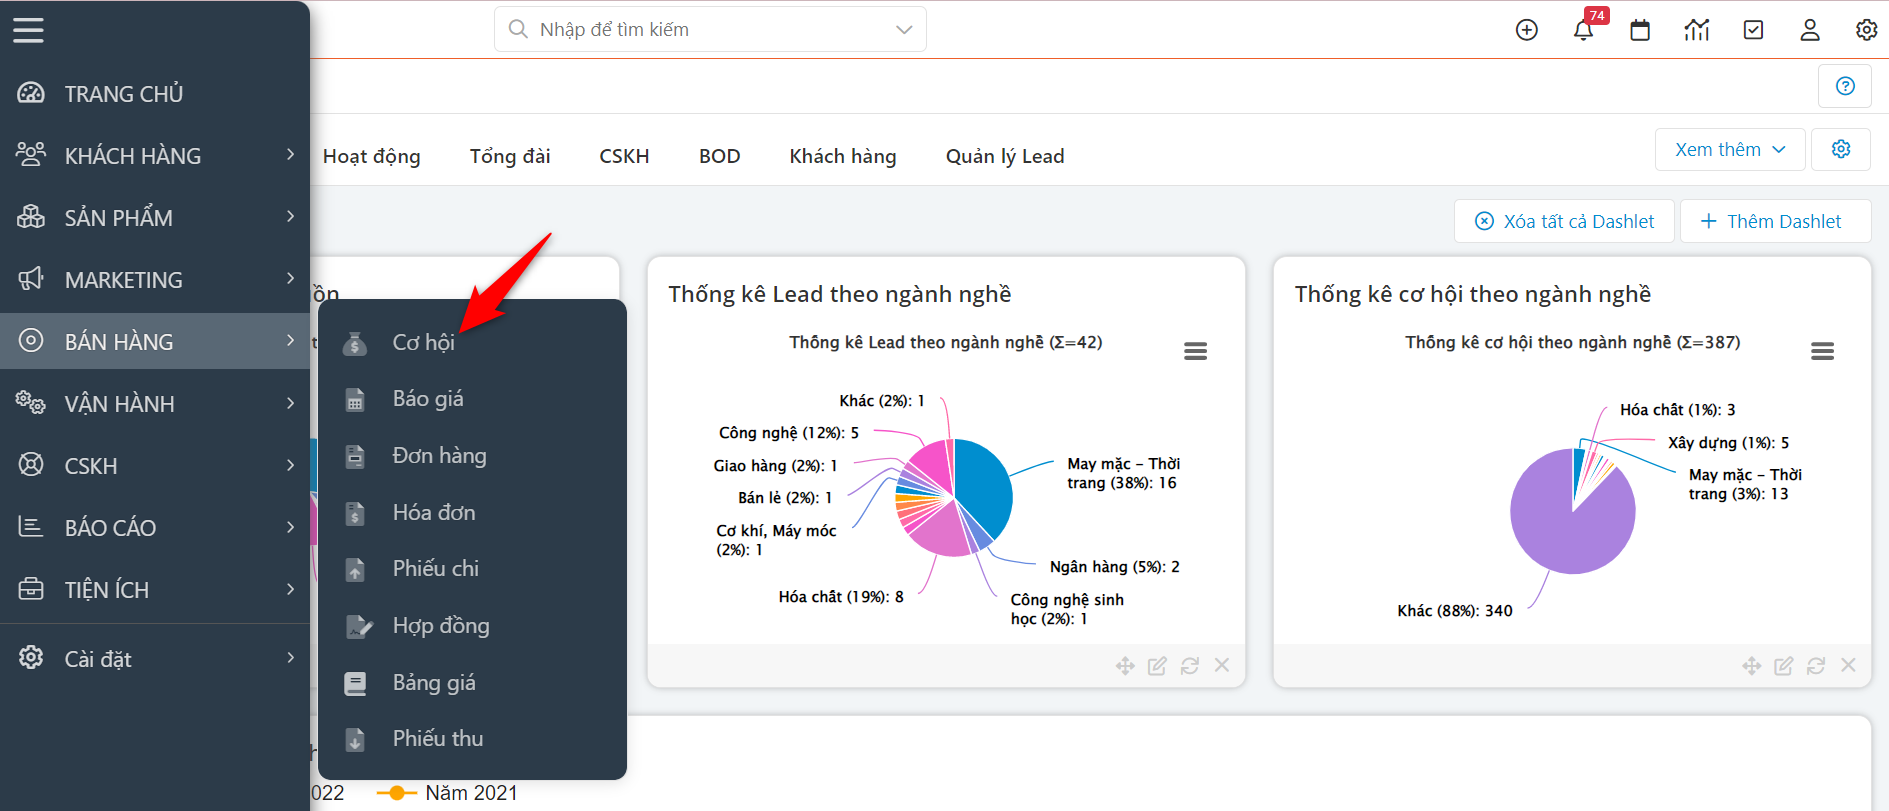Switch to the Tổng đài tab
The height and width of the screenshot is (811, 1889).
click(510, 156)
